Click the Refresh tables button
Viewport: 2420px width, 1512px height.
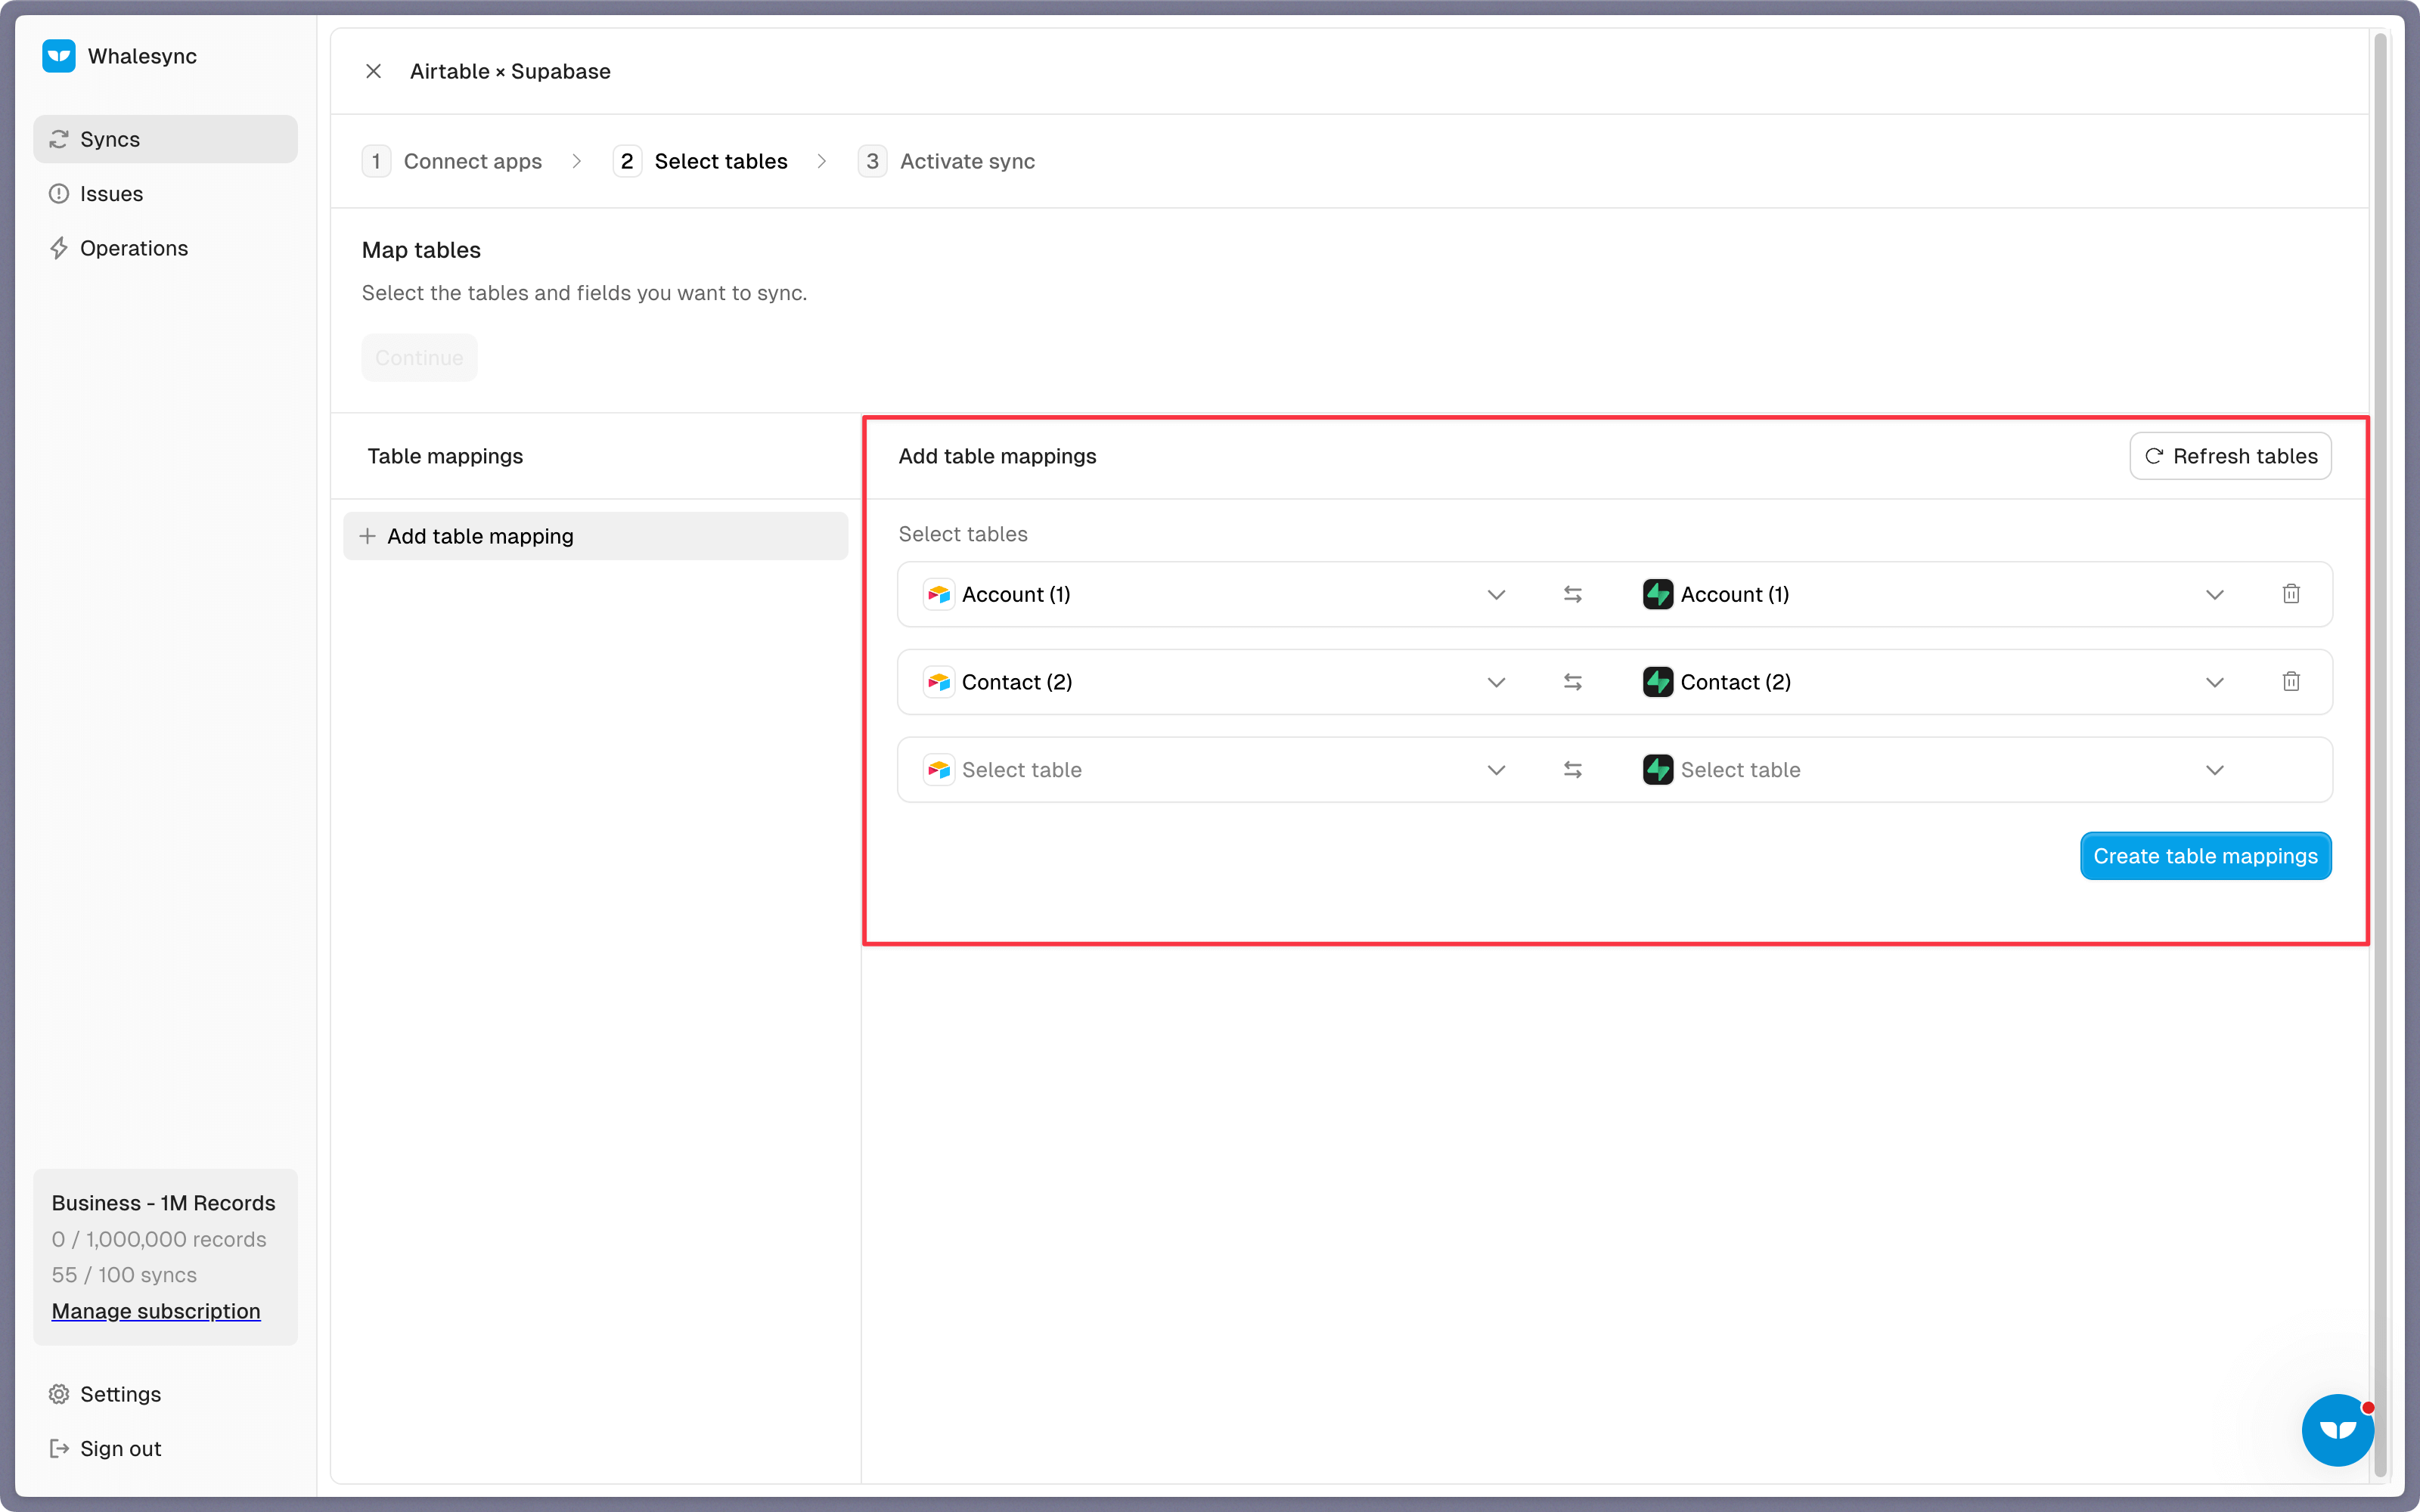pos(2230,456)
